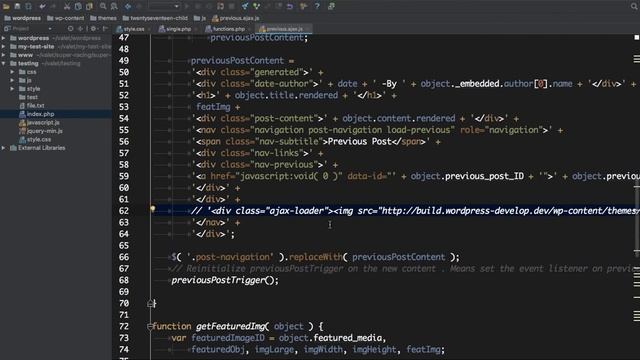Click the Copy icon in the toolbar

78,6
